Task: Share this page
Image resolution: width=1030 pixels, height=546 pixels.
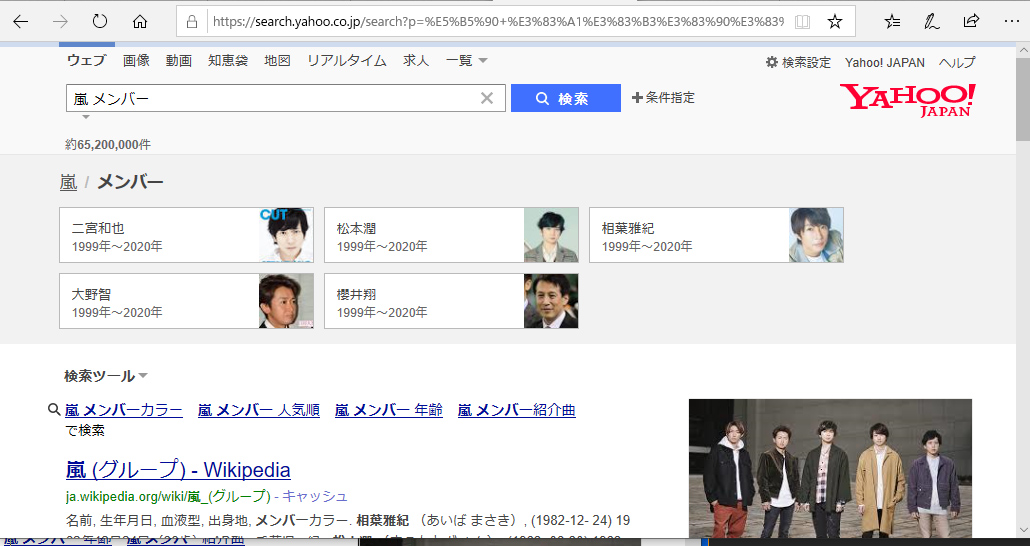Action: click(x=971, y=22)
